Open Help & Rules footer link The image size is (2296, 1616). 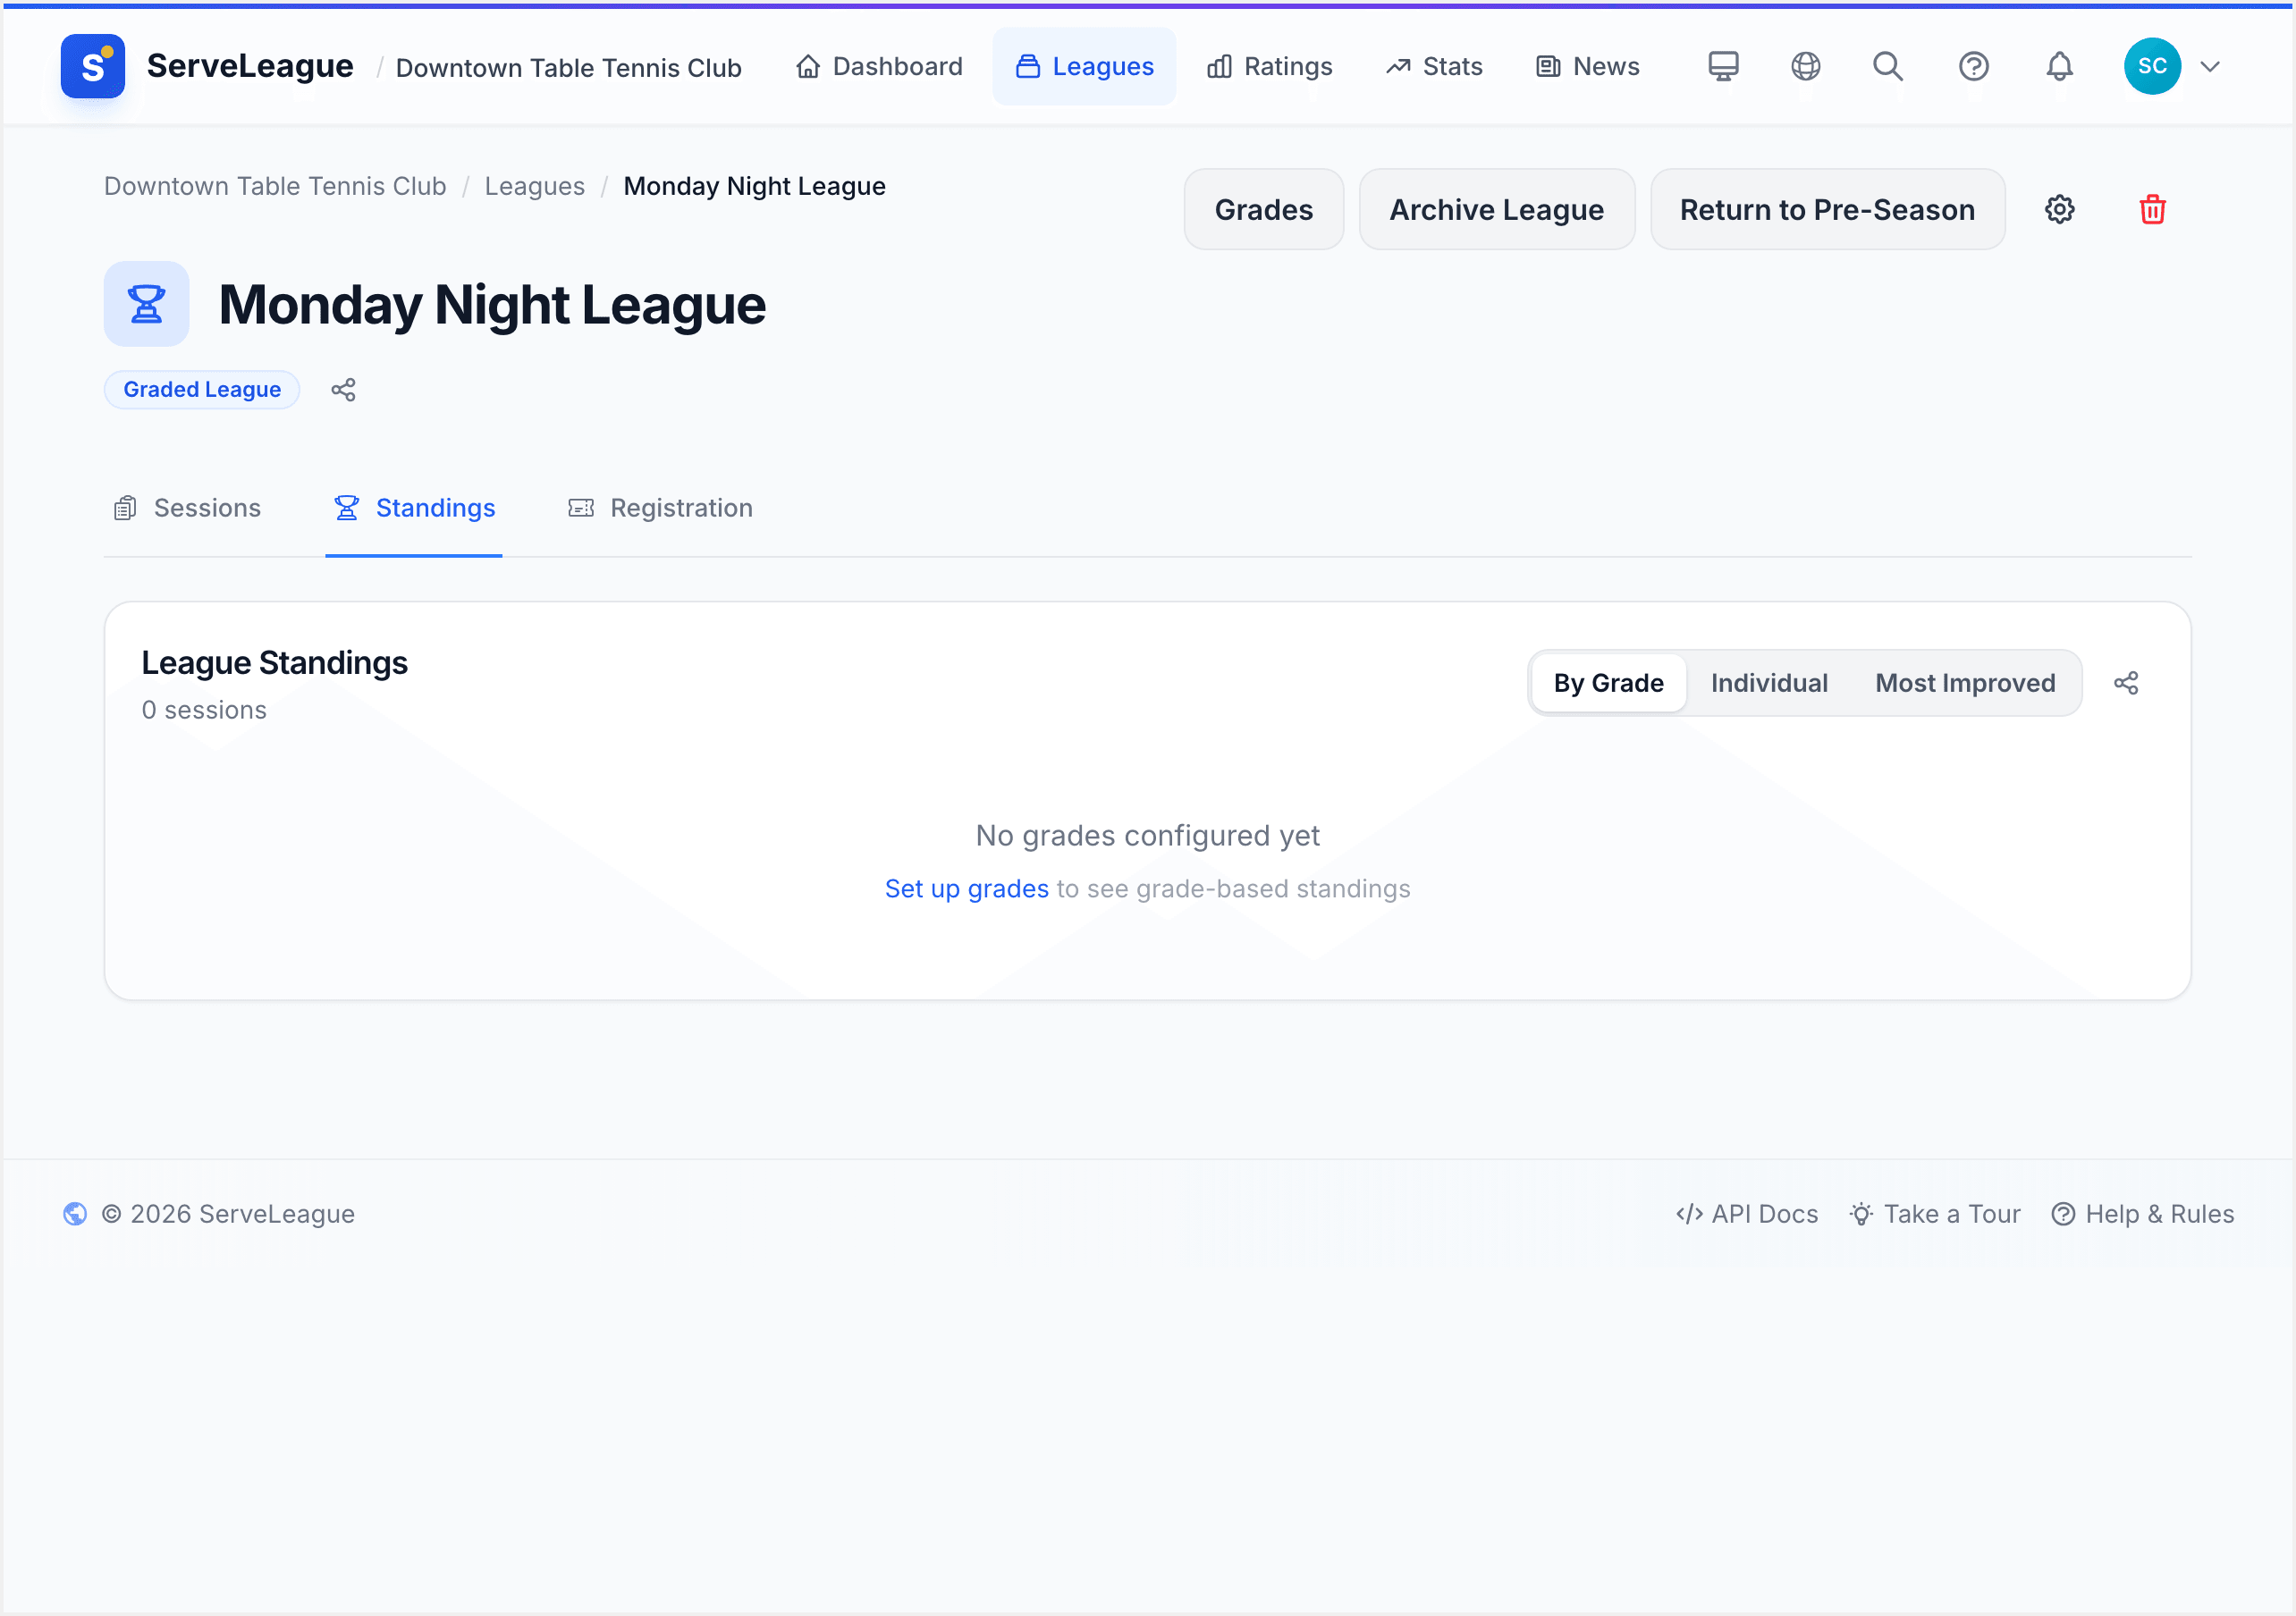tap(2143, 1214)
